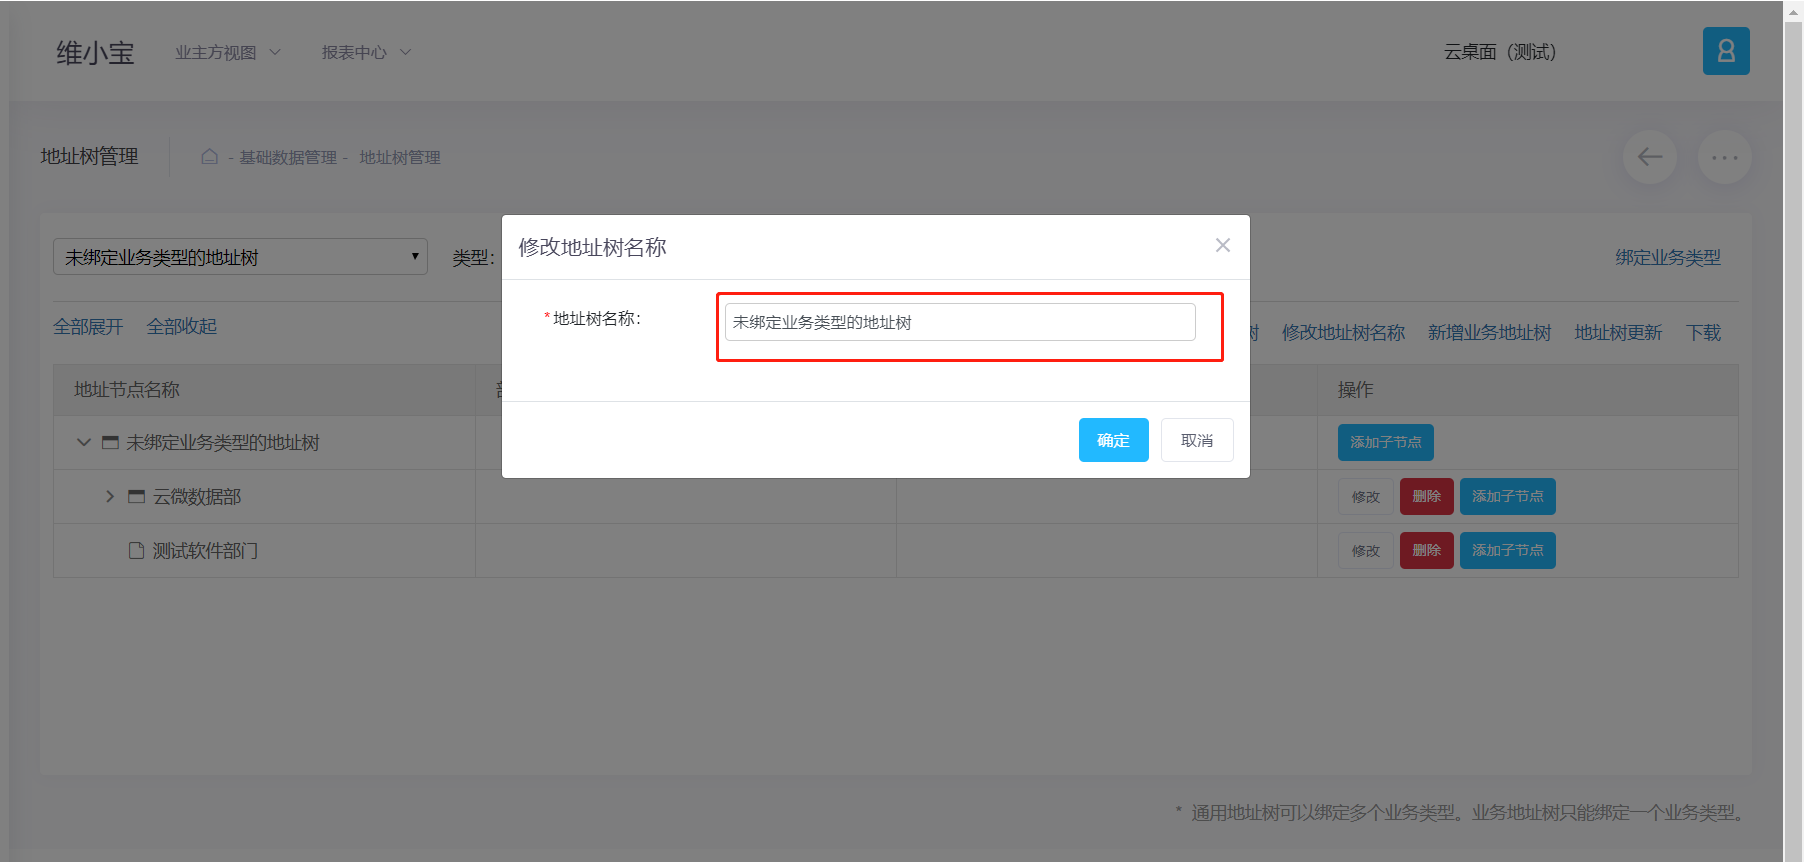Collapse the 未绑定业务类型的地址树 tree node
The height and width of the screenshot is (862, 1804).
[84, 443]
